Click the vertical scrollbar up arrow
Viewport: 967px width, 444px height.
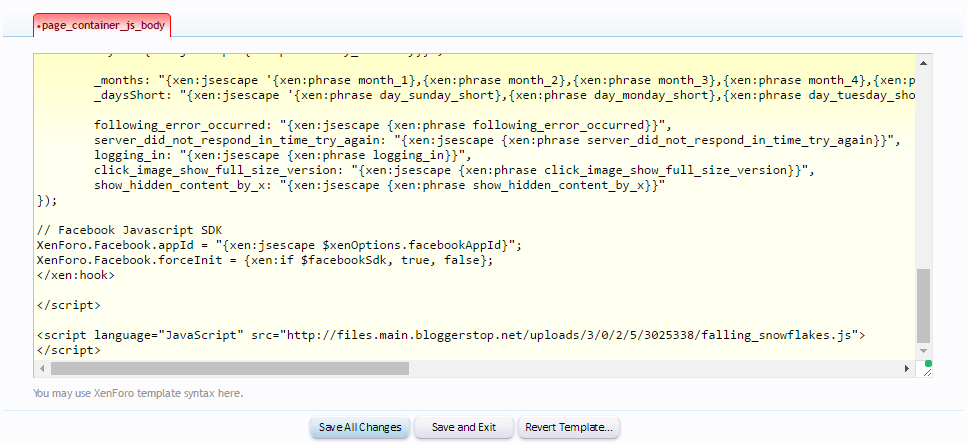tap(923, 63)
